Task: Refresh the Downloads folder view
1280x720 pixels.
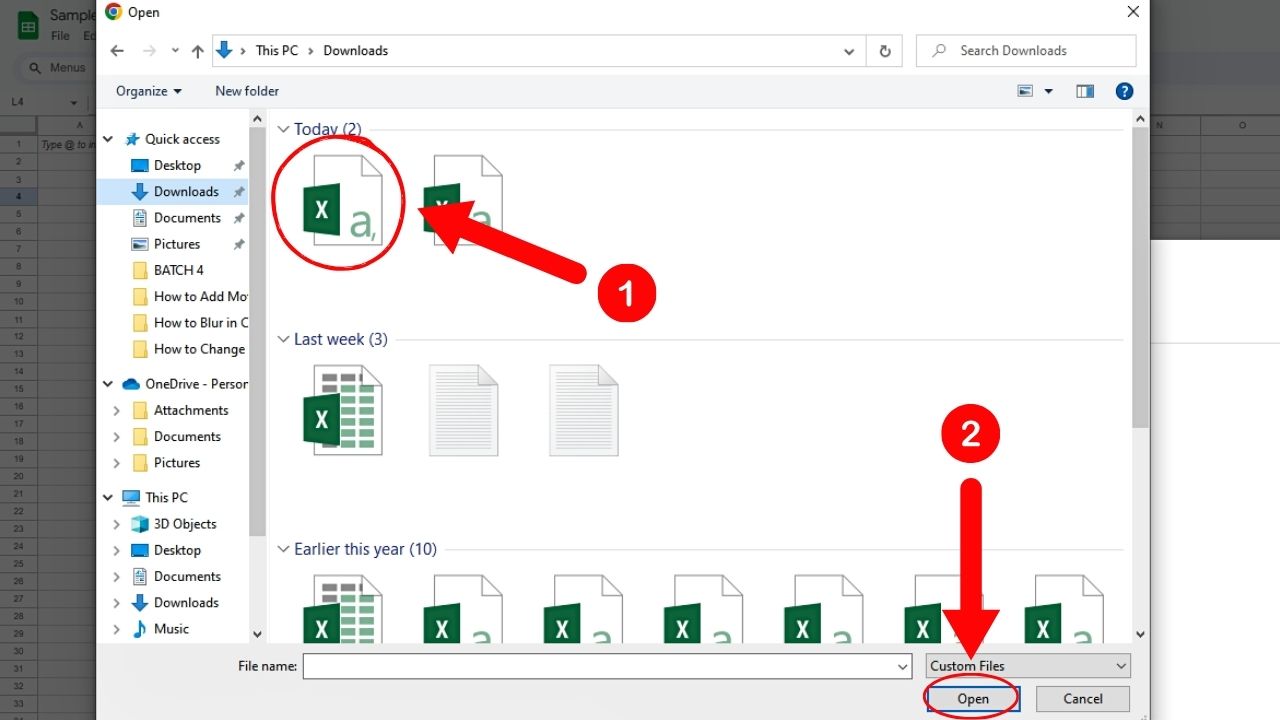Action: [x=884, y=50]
